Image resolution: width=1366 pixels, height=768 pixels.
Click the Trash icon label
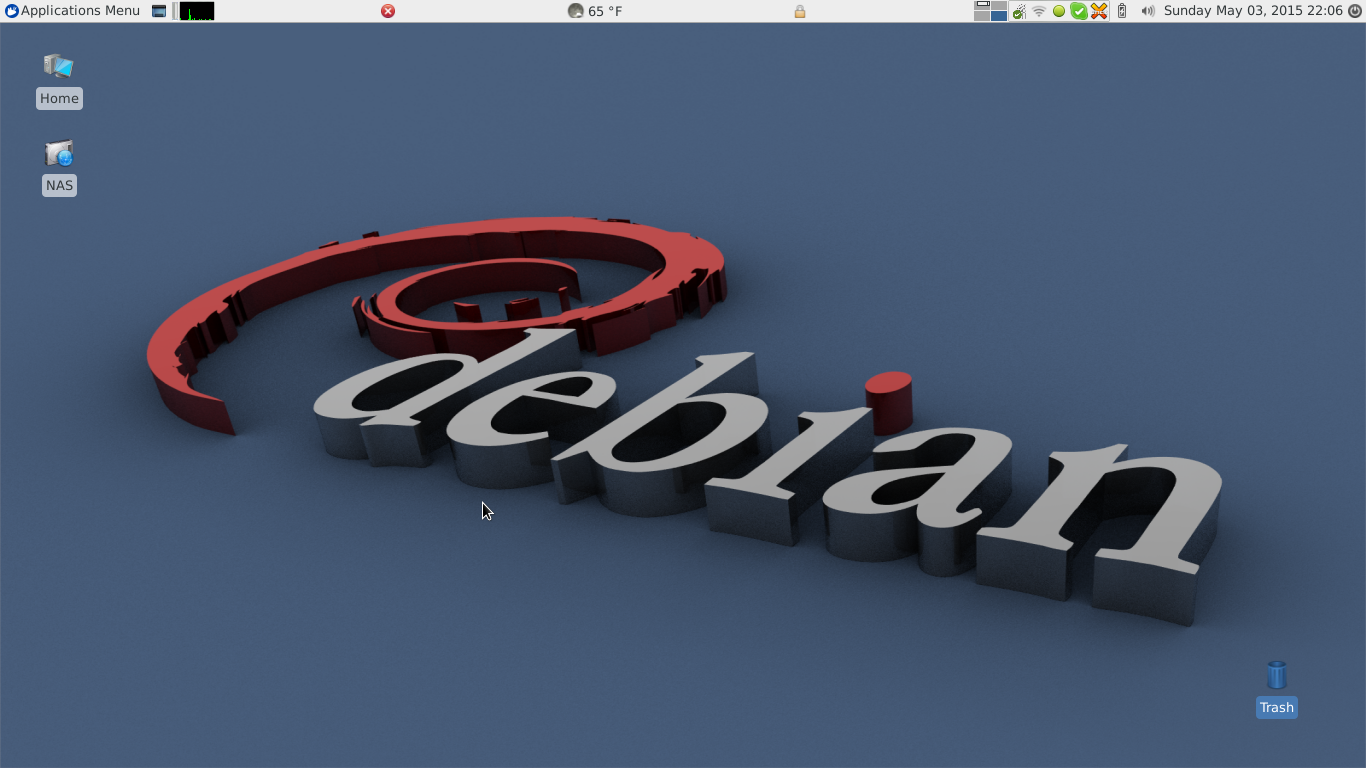pyautogui.click(x=1277, y=707)
